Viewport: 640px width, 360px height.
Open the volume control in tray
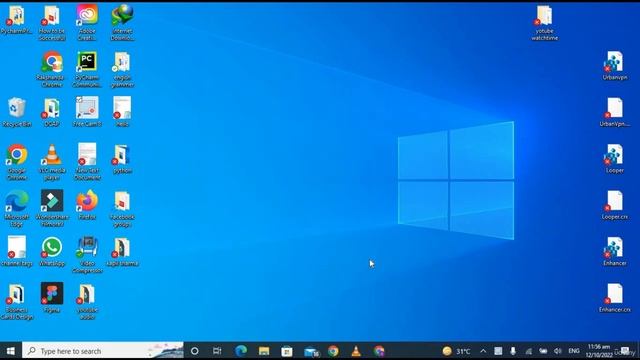(558, 351)
